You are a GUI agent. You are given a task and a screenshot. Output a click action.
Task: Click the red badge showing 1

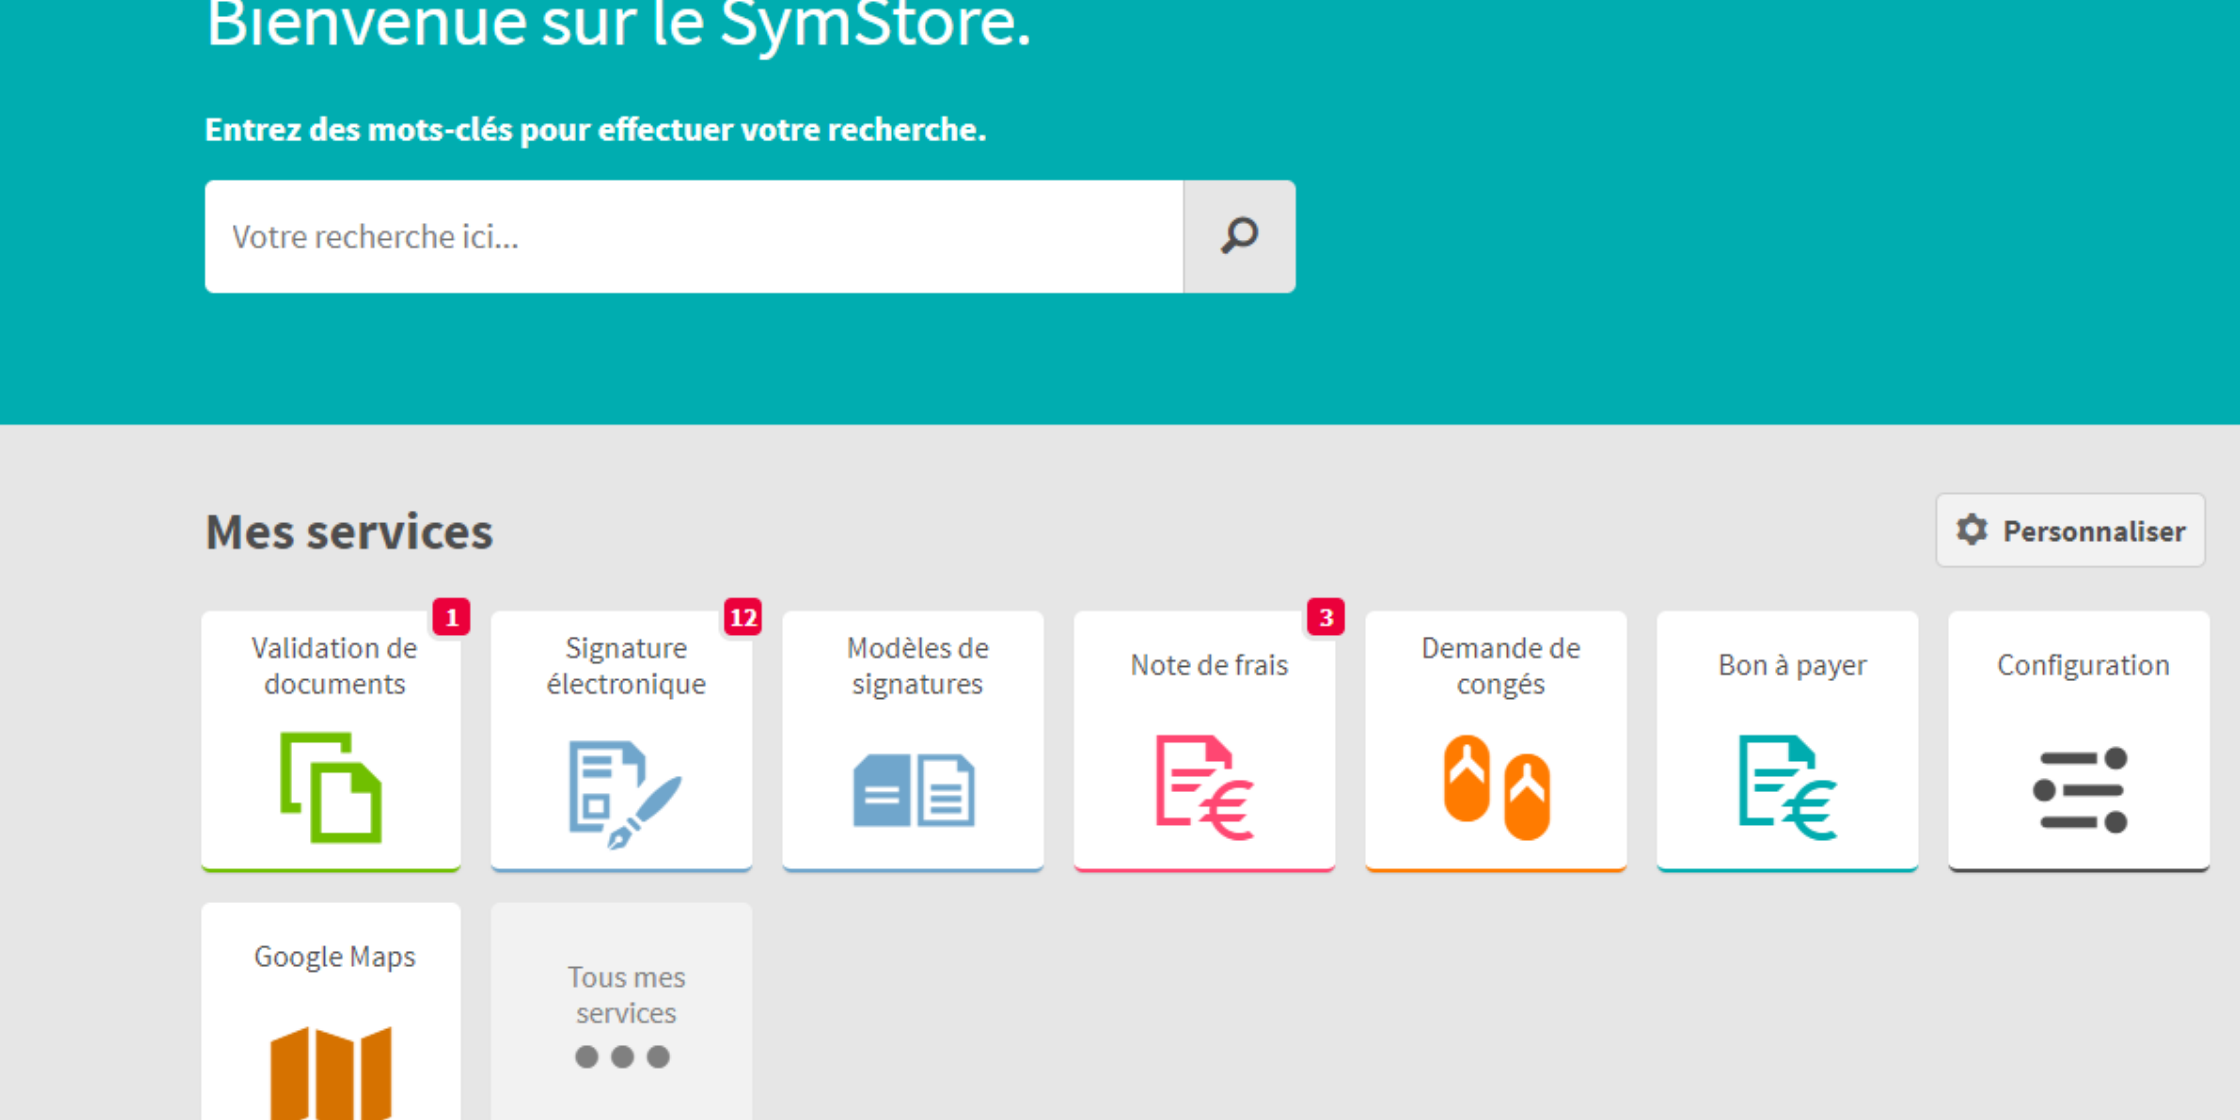pos(452,618)
